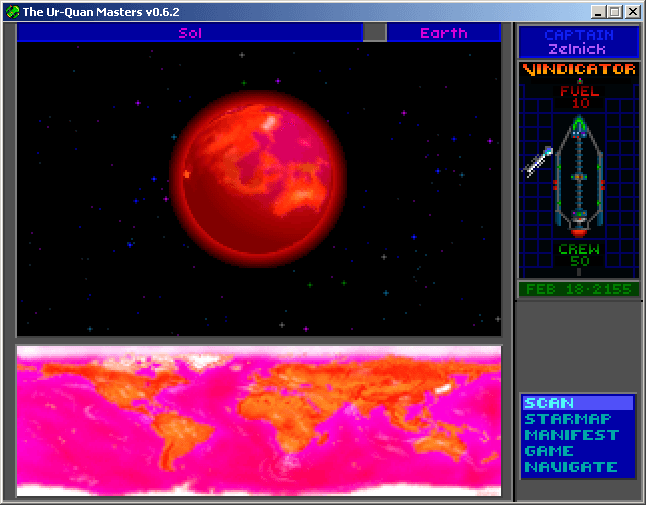This screenshot has height=505, width=646.
Task: Click the 'VINDICATOR' ship name
Action: coord(579,69)
